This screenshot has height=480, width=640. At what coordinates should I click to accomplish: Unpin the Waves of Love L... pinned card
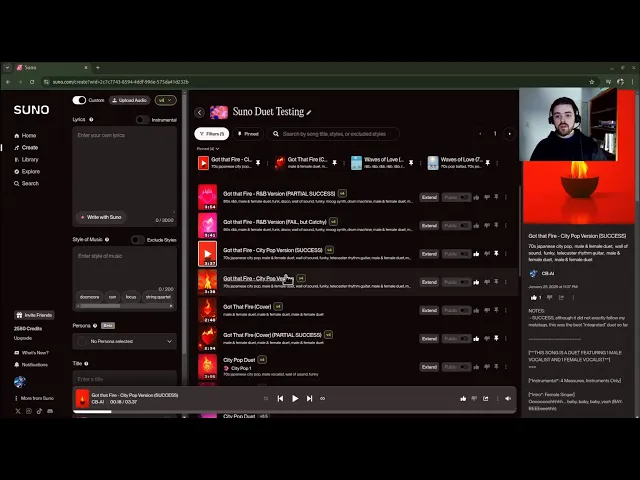pyautogui.click(x=411, y=163)
